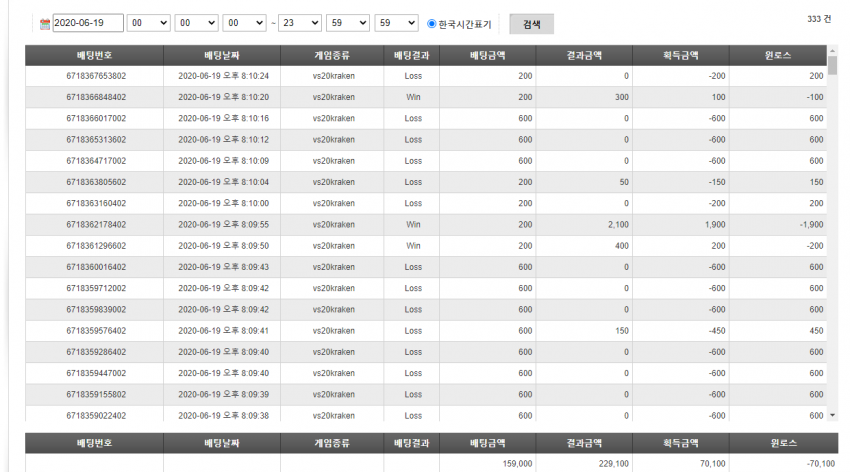Screen dimensions: 850x472
Task: Click the scrollbar down arrow
Action: pos(833,416)
